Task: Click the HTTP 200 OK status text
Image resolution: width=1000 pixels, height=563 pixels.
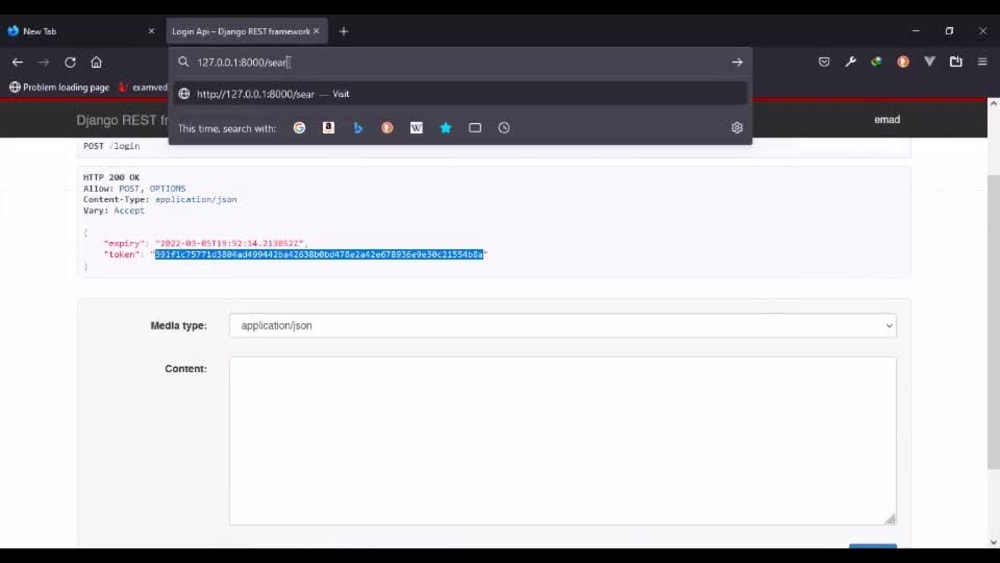Action: point(111,177)
